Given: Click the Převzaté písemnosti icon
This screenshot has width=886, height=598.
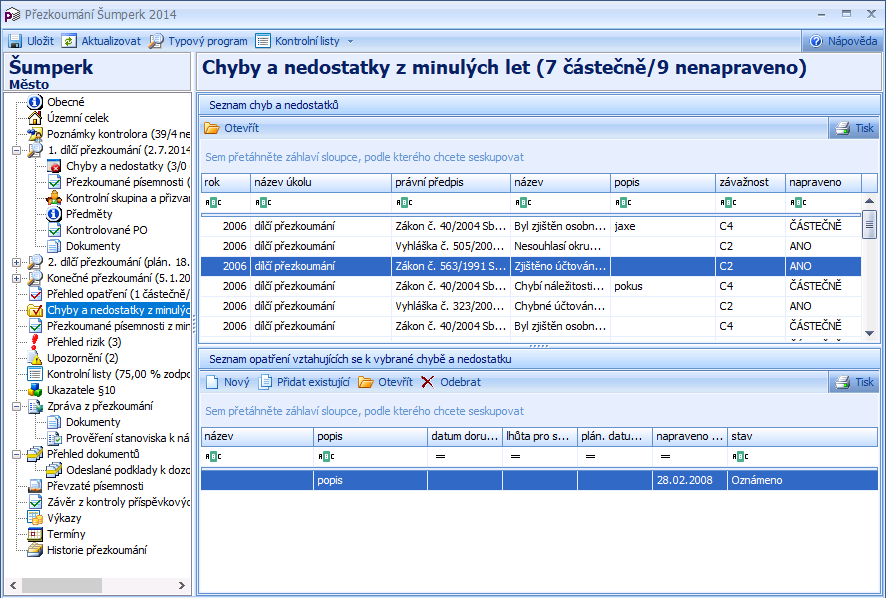Looking at the screenshot, I should tap(35, 486).
